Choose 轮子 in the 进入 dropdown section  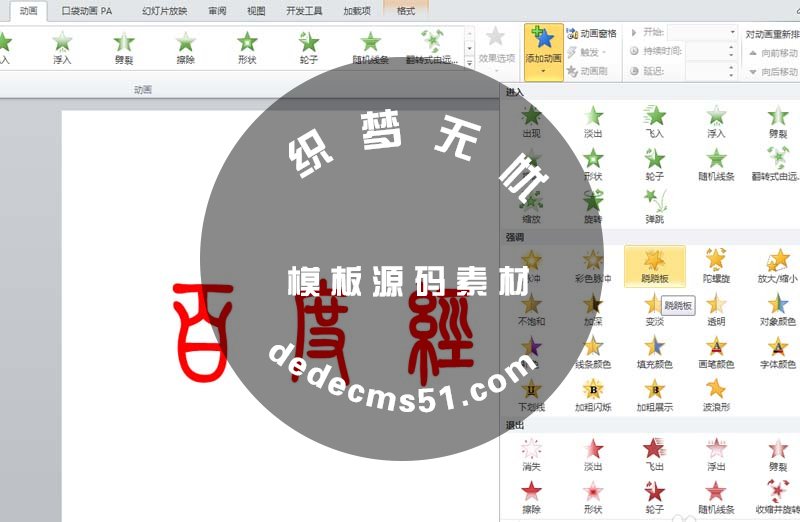655,164
